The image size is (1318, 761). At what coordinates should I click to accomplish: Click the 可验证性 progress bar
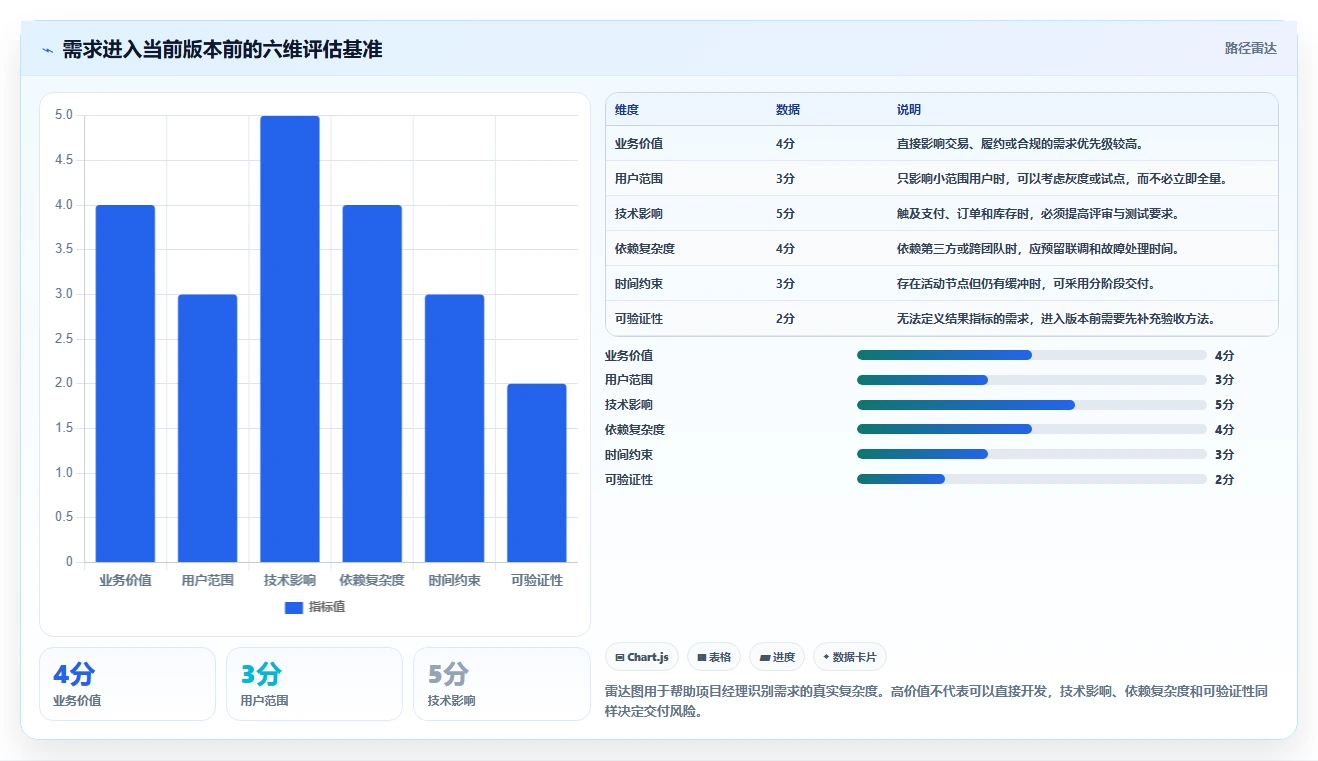pyautogui.click(x=1031, y=479)
